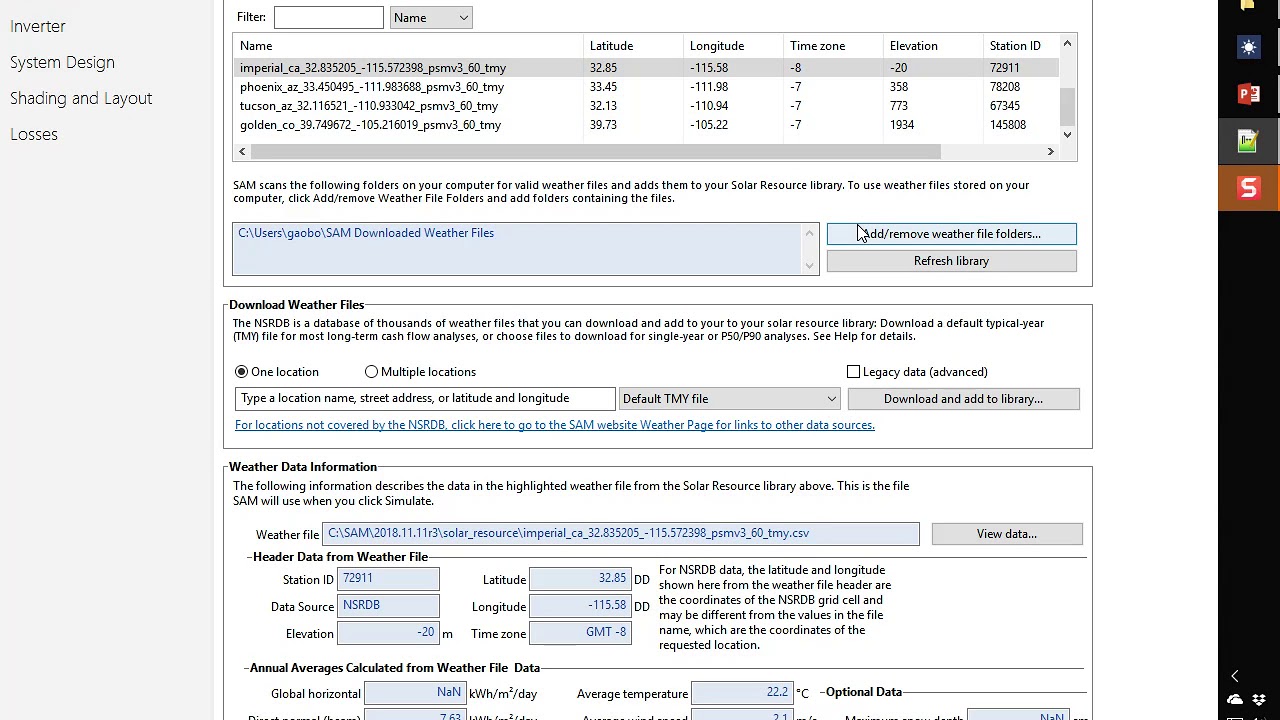Switch to PowerPoint from the taskbar
Screen dimensions: 1280x720
click(1248, 94)
